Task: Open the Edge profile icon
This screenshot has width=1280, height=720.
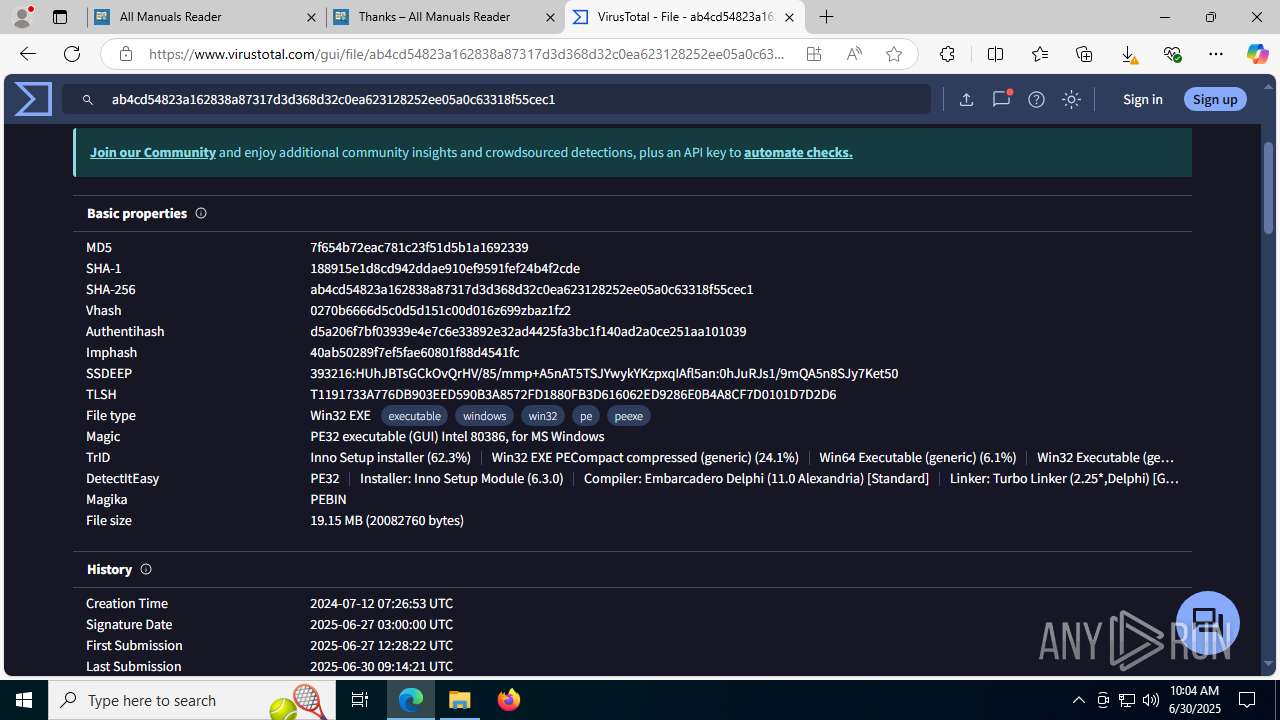Action: click(22, 17)
